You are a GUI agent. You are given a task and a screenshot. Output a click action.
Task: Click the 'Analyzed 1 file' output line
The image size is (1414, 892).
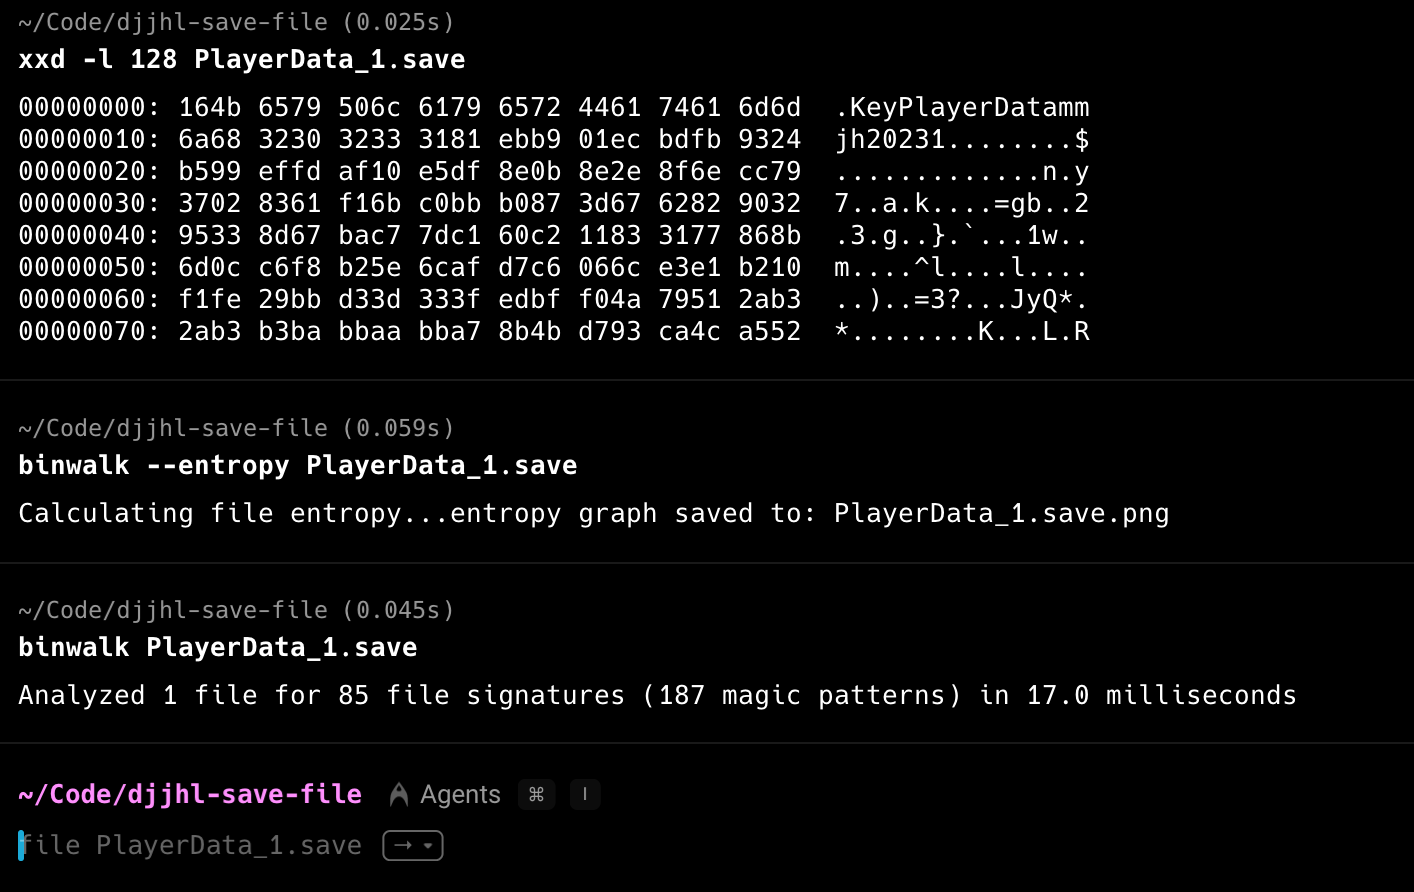point(656,695)
